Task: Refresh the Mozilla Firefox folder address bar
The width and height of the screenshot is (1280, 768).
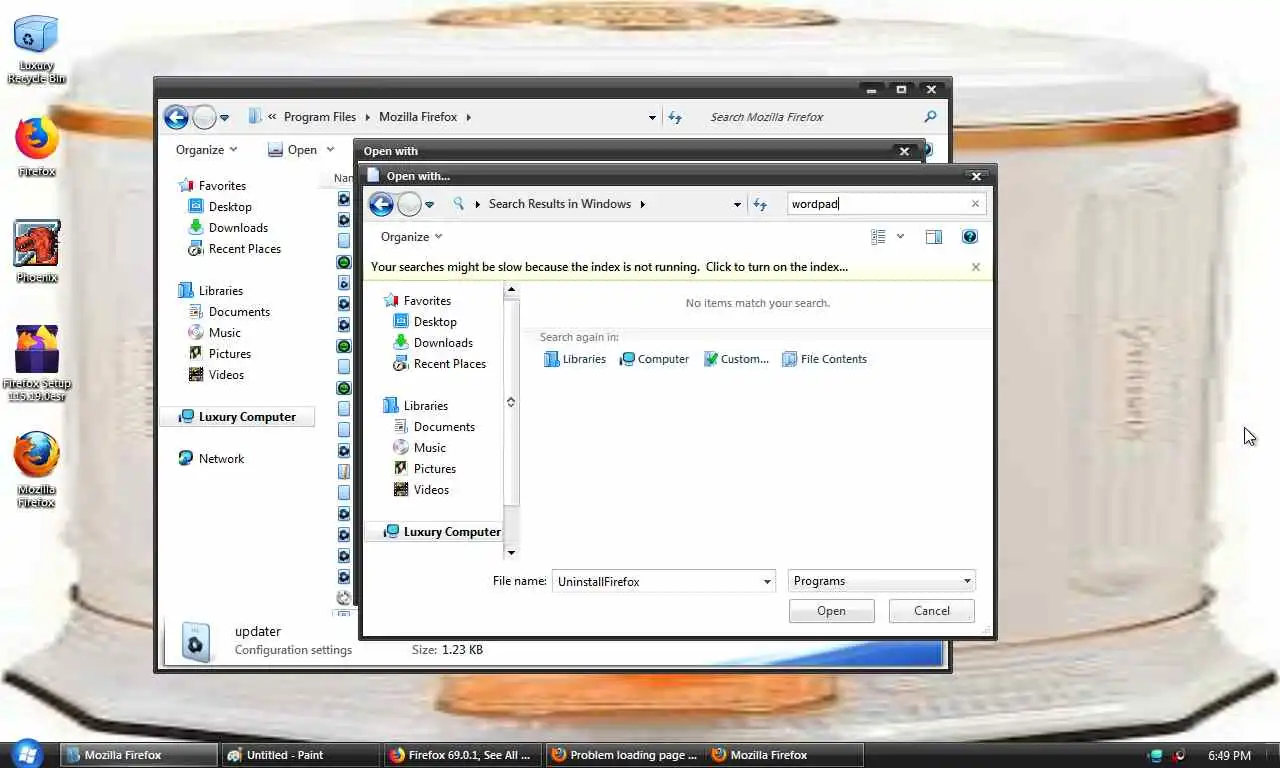Action: [x=675, y=117]
